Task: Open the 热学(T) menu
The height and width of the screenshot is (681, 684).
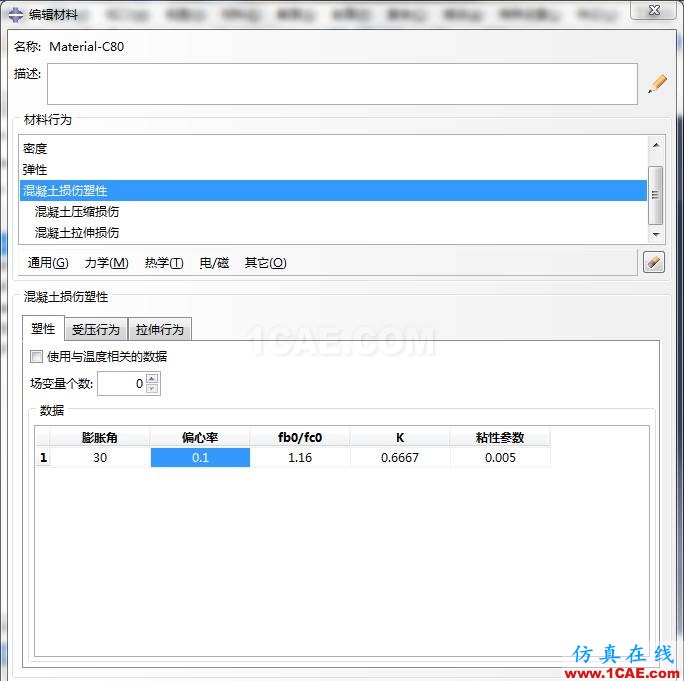Action: pyautogui.click(x=164, y=263)
